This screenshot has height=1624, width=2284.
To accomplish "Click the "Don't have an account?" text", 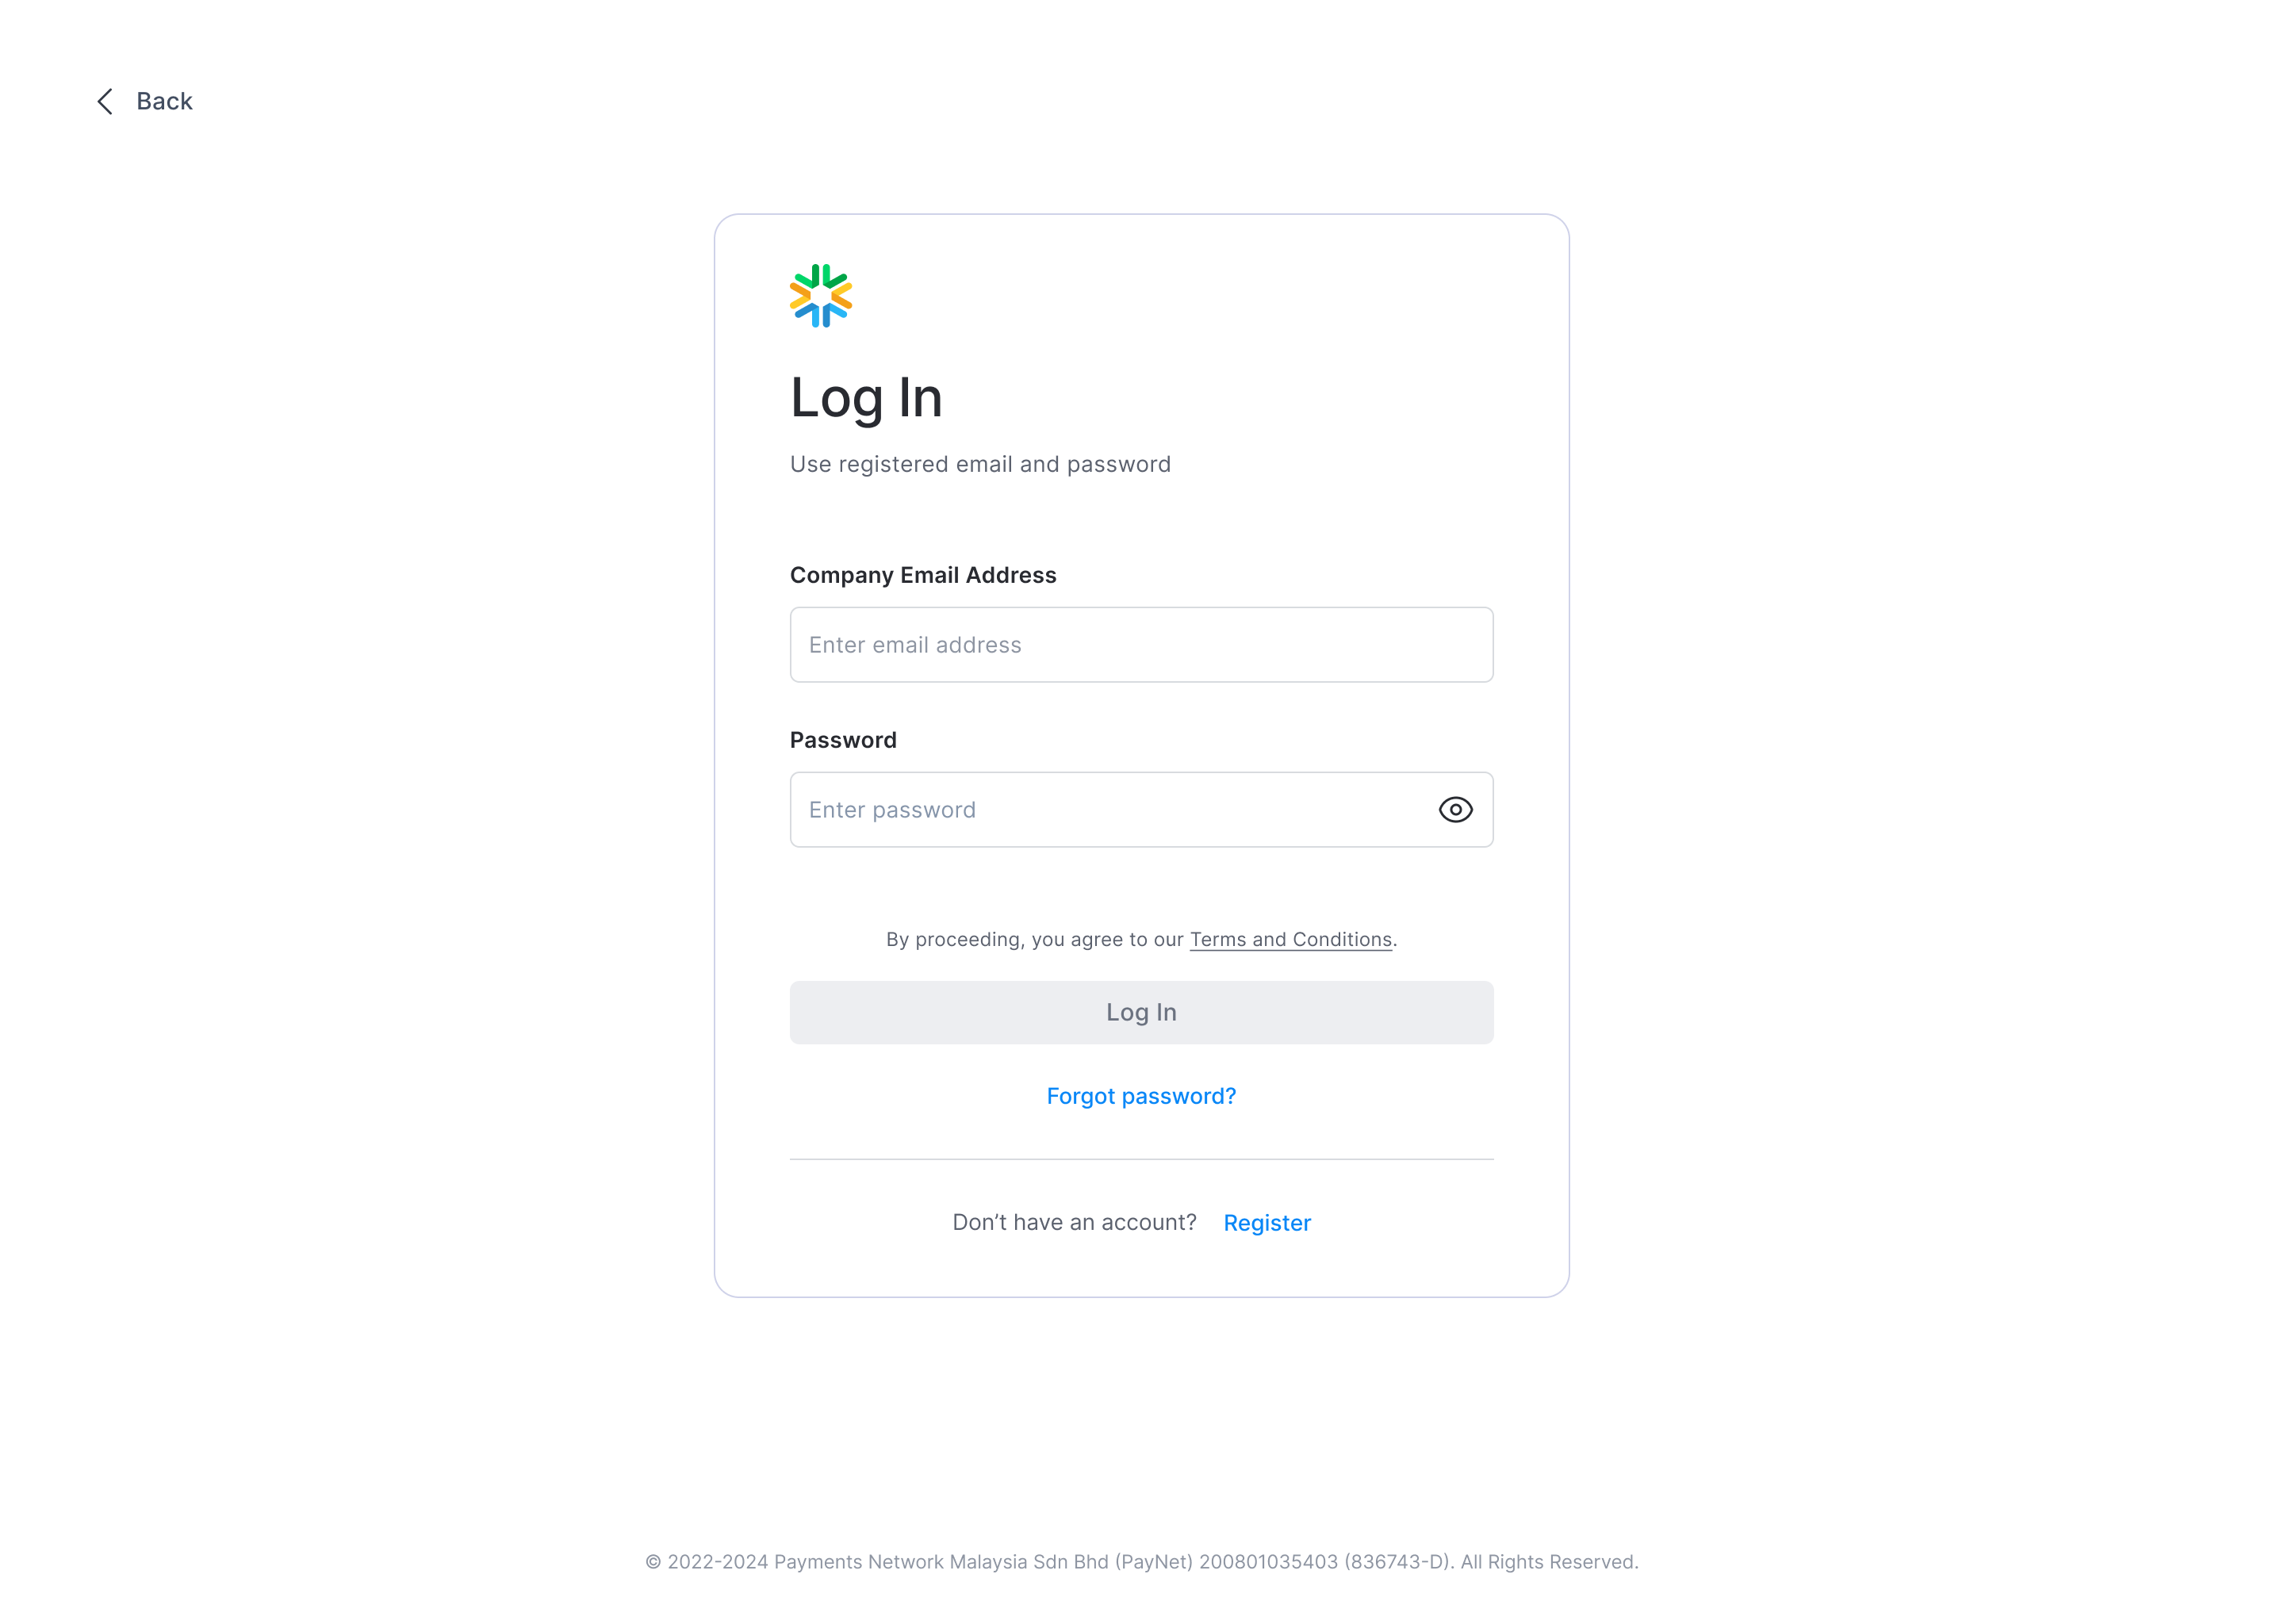I will [1074, 1222].
